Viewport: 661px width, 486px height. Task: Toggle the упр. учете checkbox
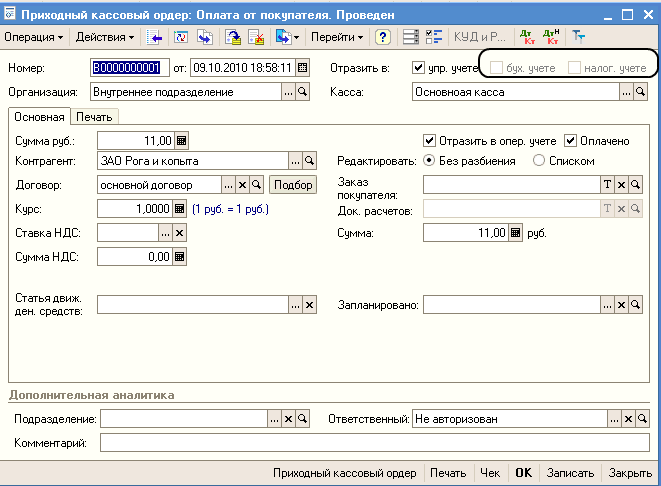point(418,67)
